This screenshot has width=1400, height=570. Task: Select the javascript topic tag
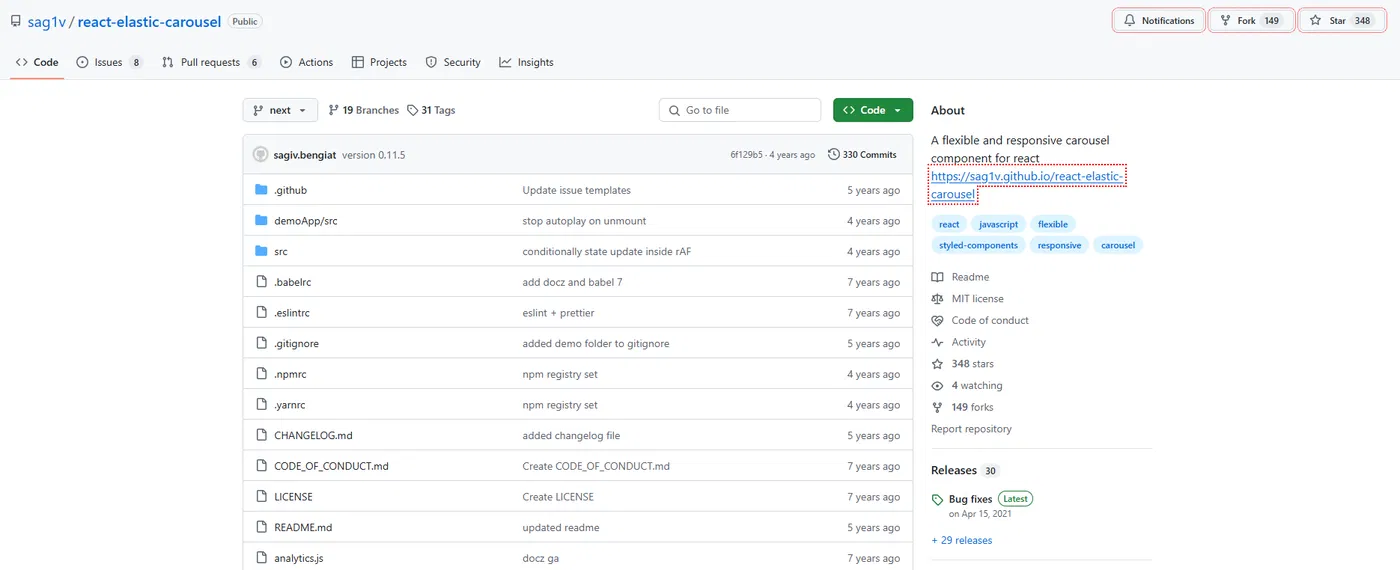tap(998, 224)
